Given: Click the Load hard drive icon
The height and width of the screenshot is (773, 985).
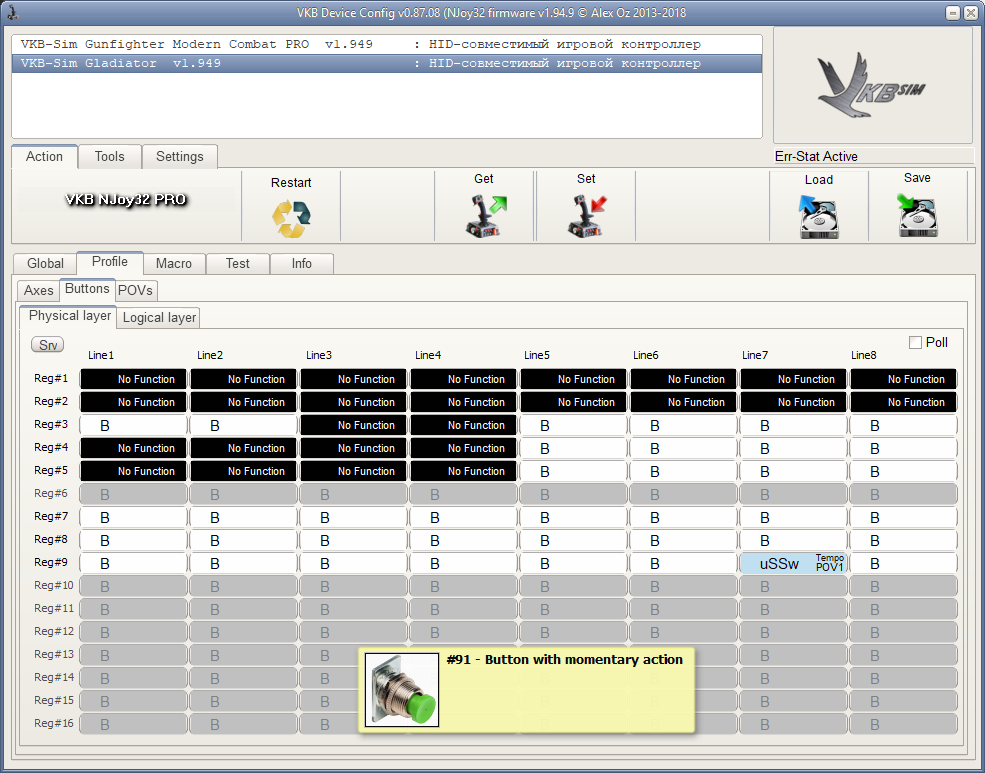Looking at the screenshot, I should pyautogui.click(x=819, y=217).
